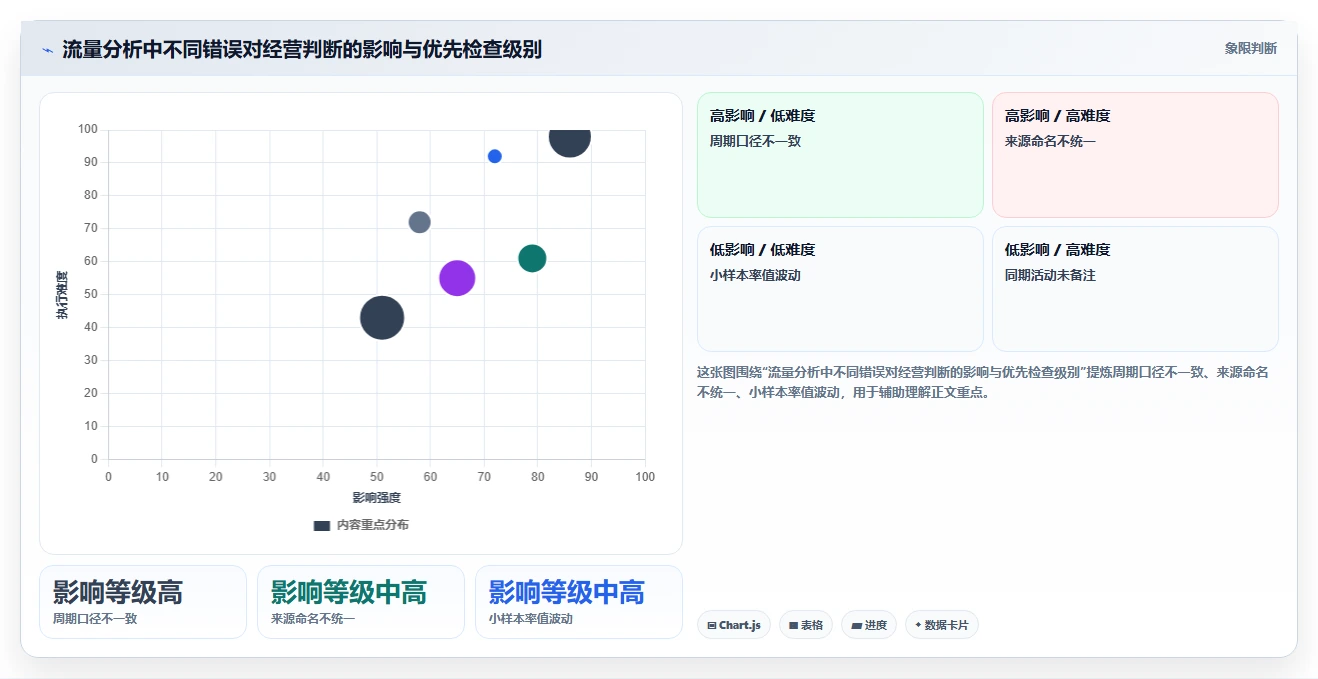The height and width of the screenshot is (679, 1318).
Task: Click the lightning icon beside the title
Action: coord(47,50)
